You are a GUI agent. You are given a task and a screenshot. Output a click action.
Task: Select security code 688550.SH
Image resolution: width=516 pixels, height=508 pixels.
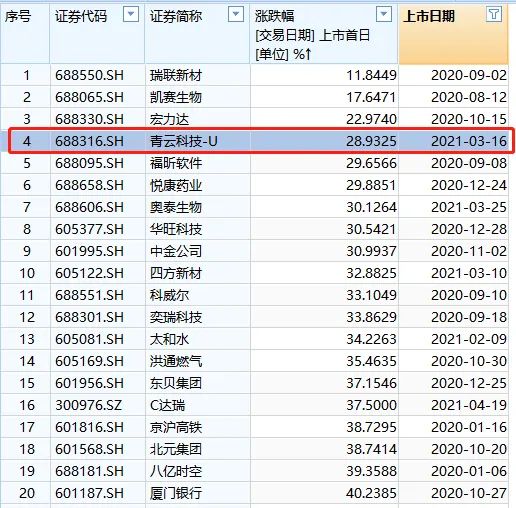pos(89,75)
